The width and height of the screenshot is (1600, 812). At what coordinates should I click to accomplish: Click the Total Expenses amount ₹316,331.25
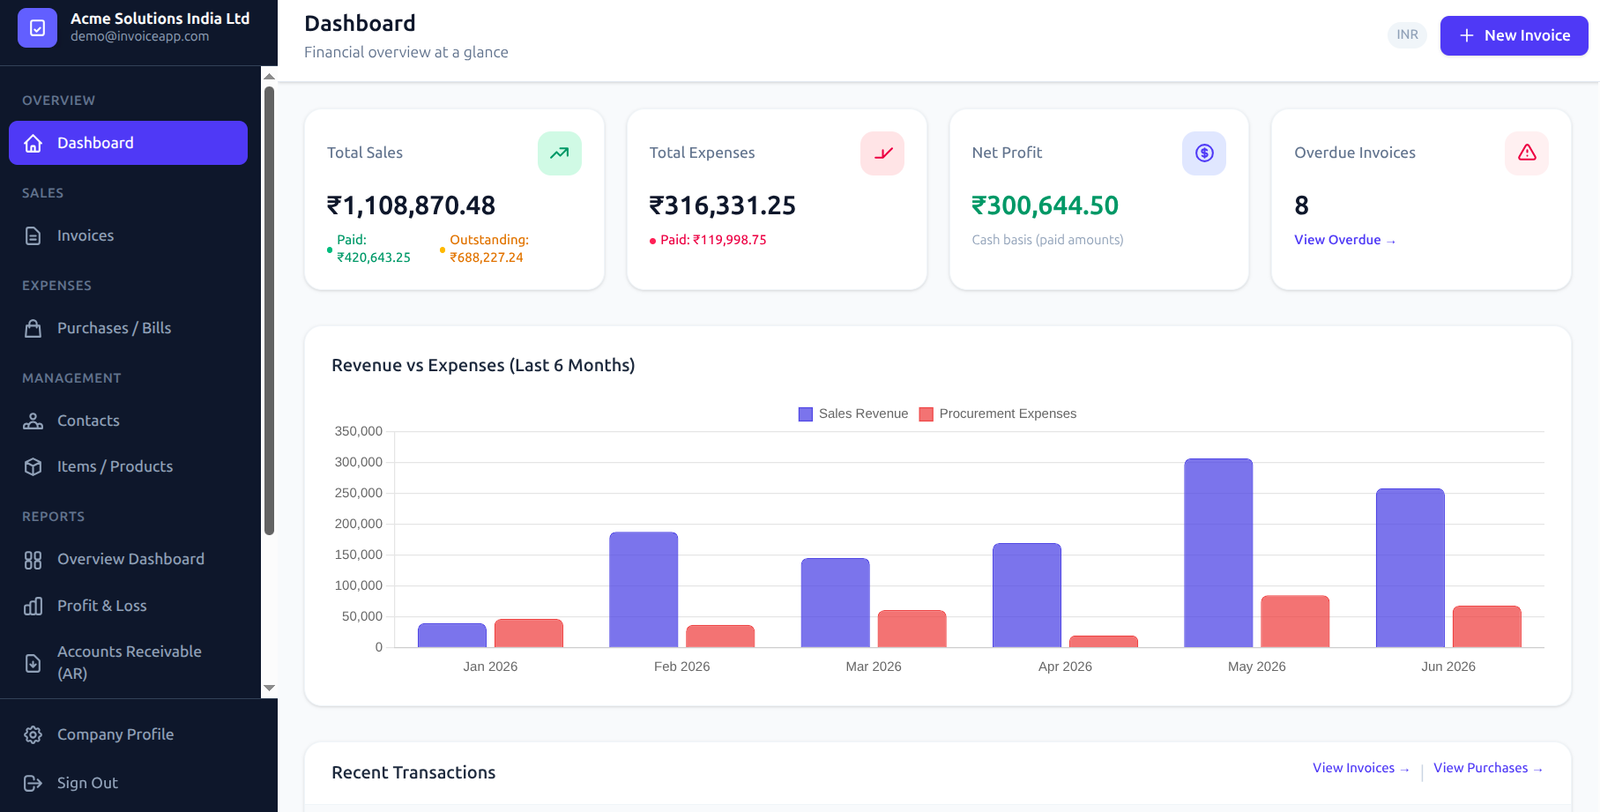(x=722, y=206)
